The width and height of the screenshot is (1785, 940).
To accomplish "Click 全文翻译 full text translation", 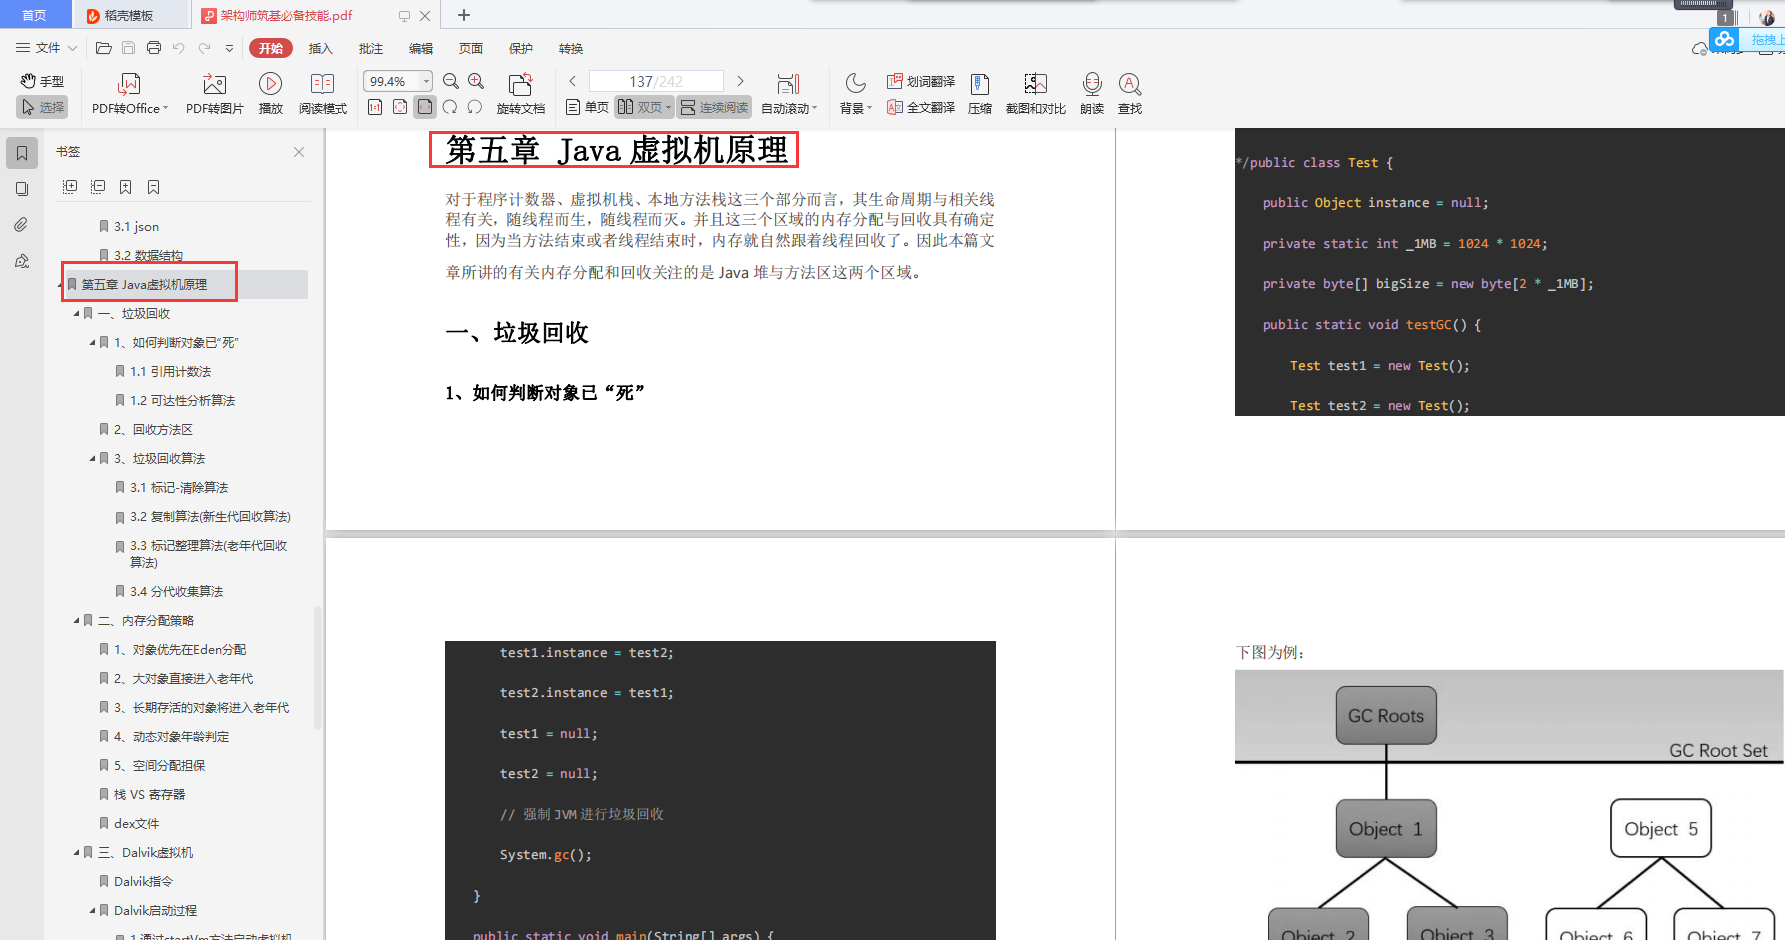I will 921,107.
